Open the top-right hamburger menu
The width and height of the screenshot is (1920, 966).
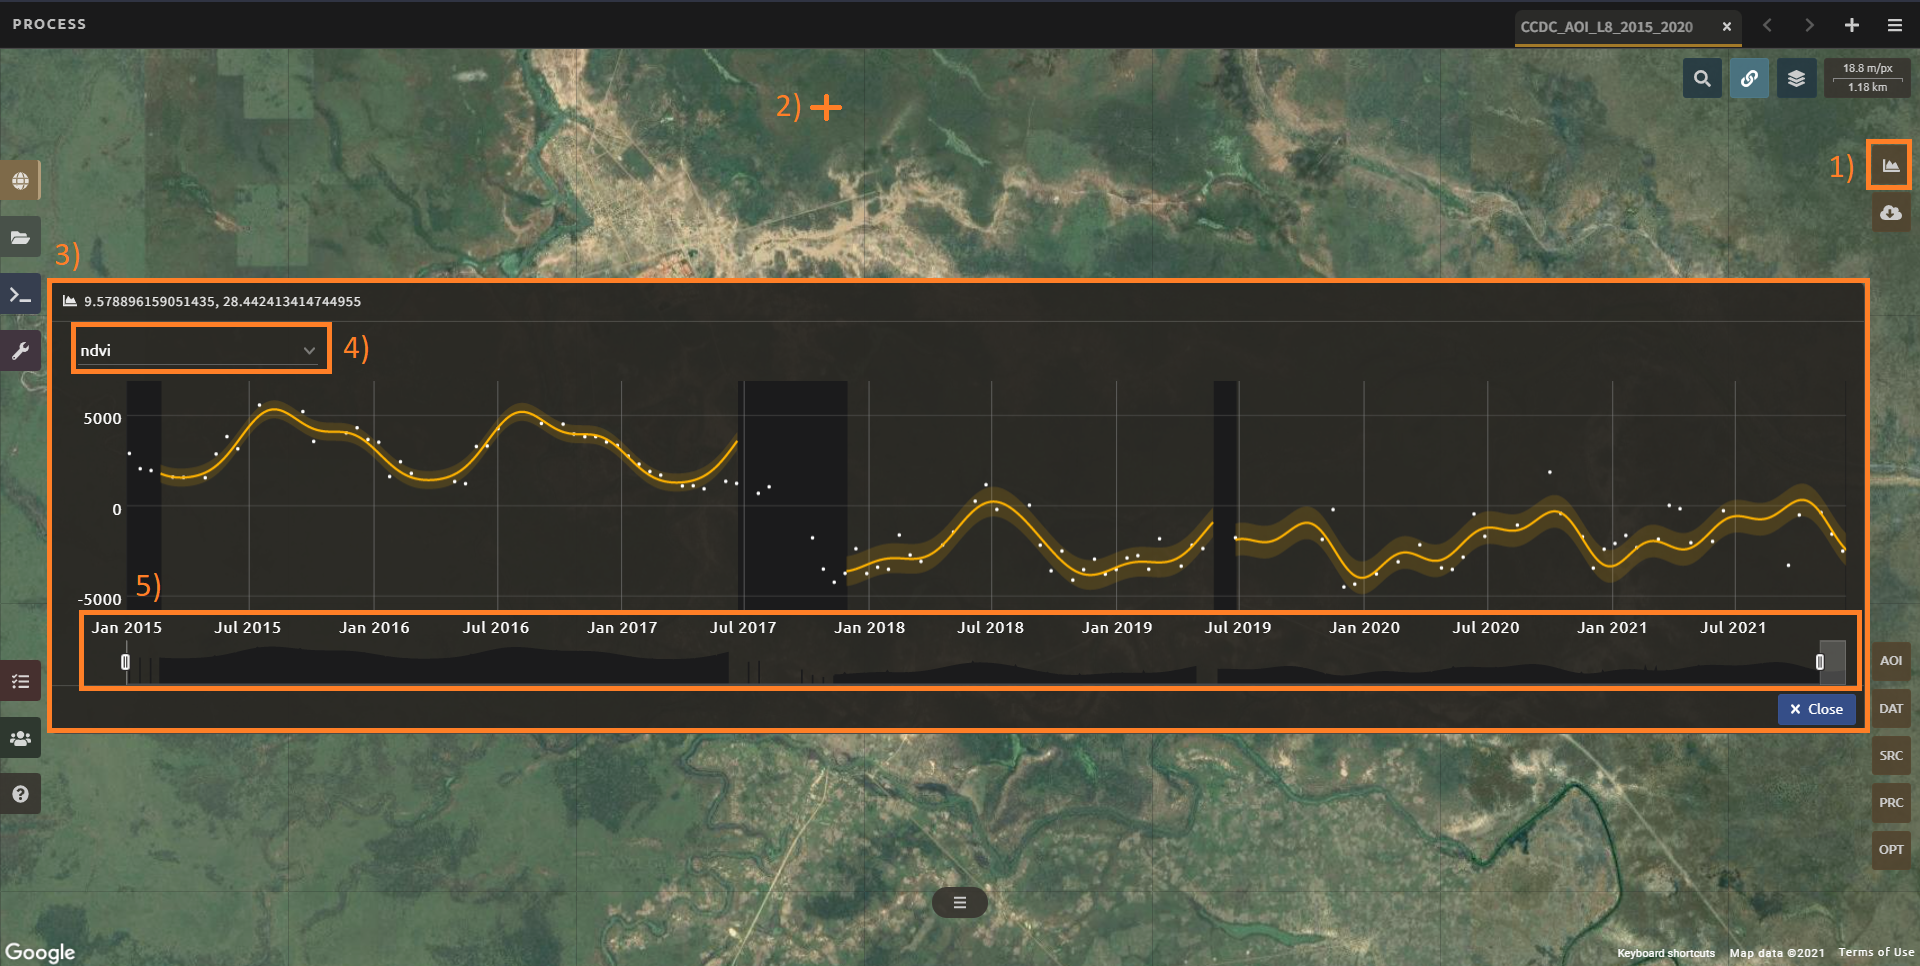(x=1894, y=26)
